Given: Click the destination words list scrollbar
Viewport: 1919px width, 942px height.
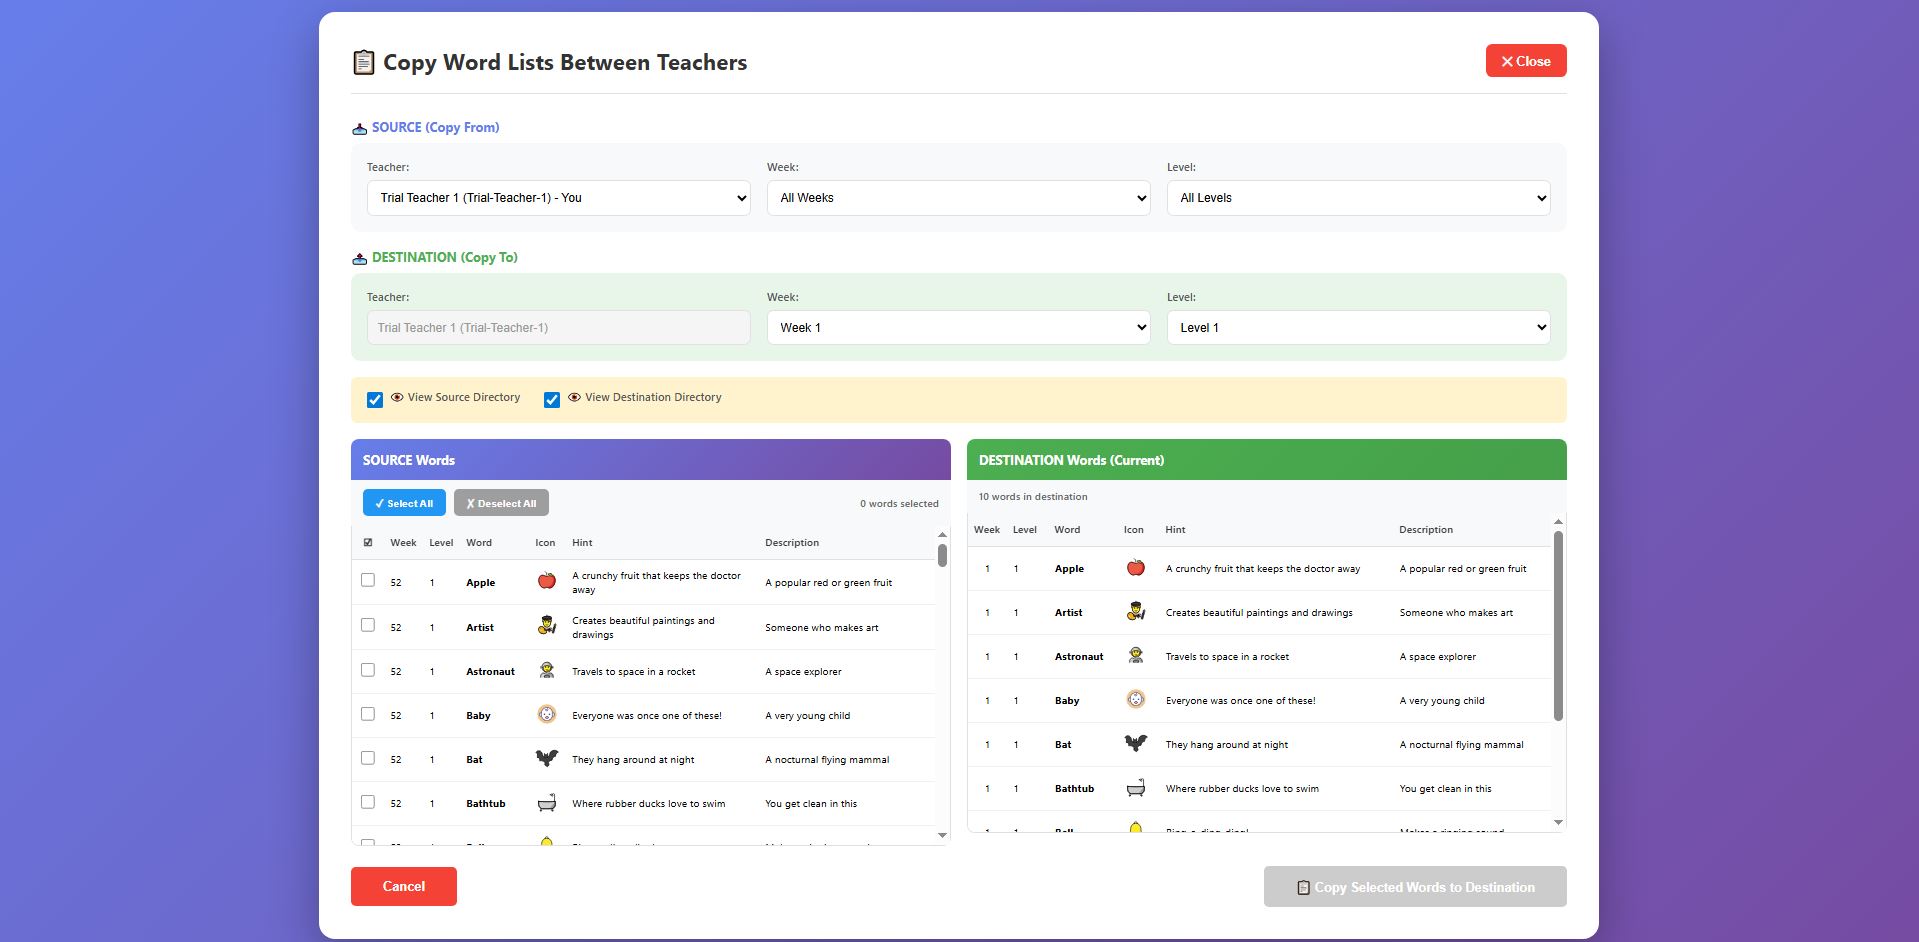Looking at the screenshot, I should pyautogui.click(x=1558, y=625).
